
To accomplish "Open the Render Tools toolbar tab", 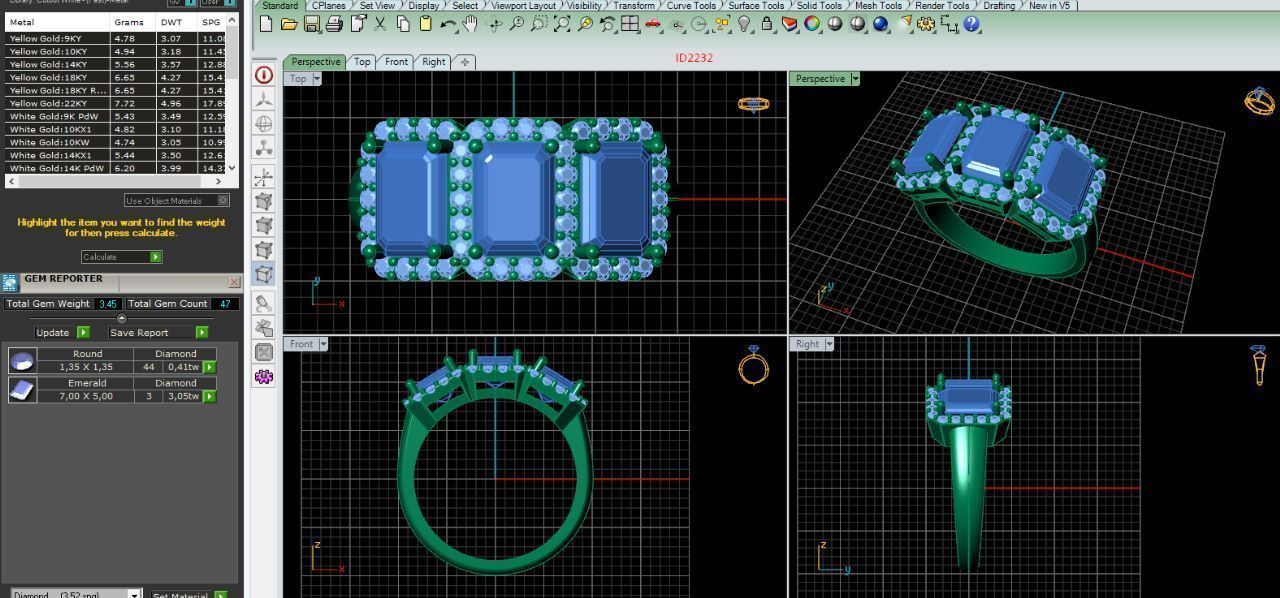I will click(942, 6).
